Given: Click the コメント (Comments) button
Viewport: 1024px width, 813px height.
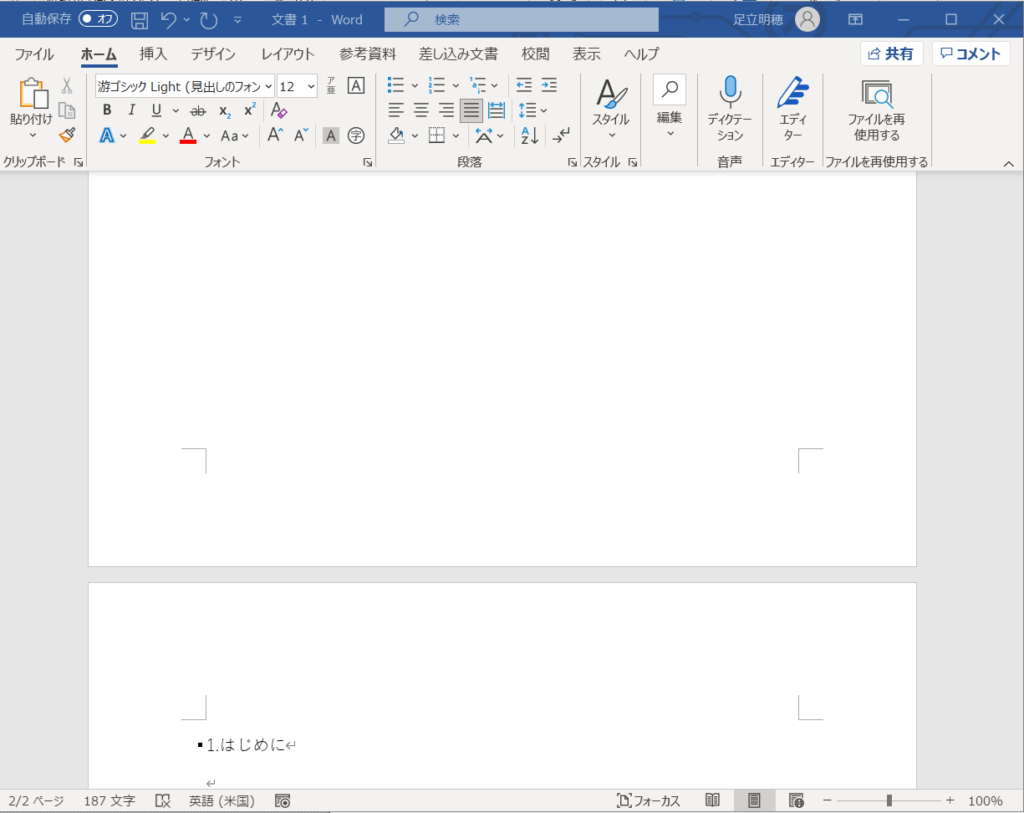Looking at the screenshot, I should [970, 54].
